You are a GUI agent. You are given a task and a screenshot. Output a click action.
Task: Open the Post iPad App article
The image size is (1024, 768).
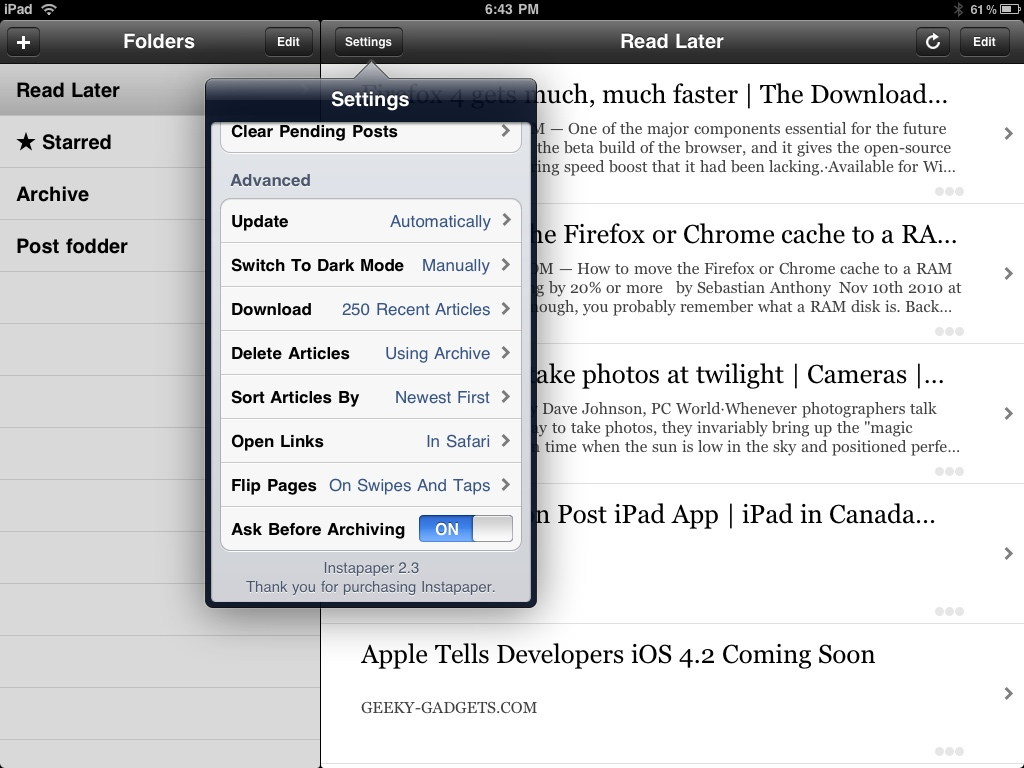coord(780,554)
